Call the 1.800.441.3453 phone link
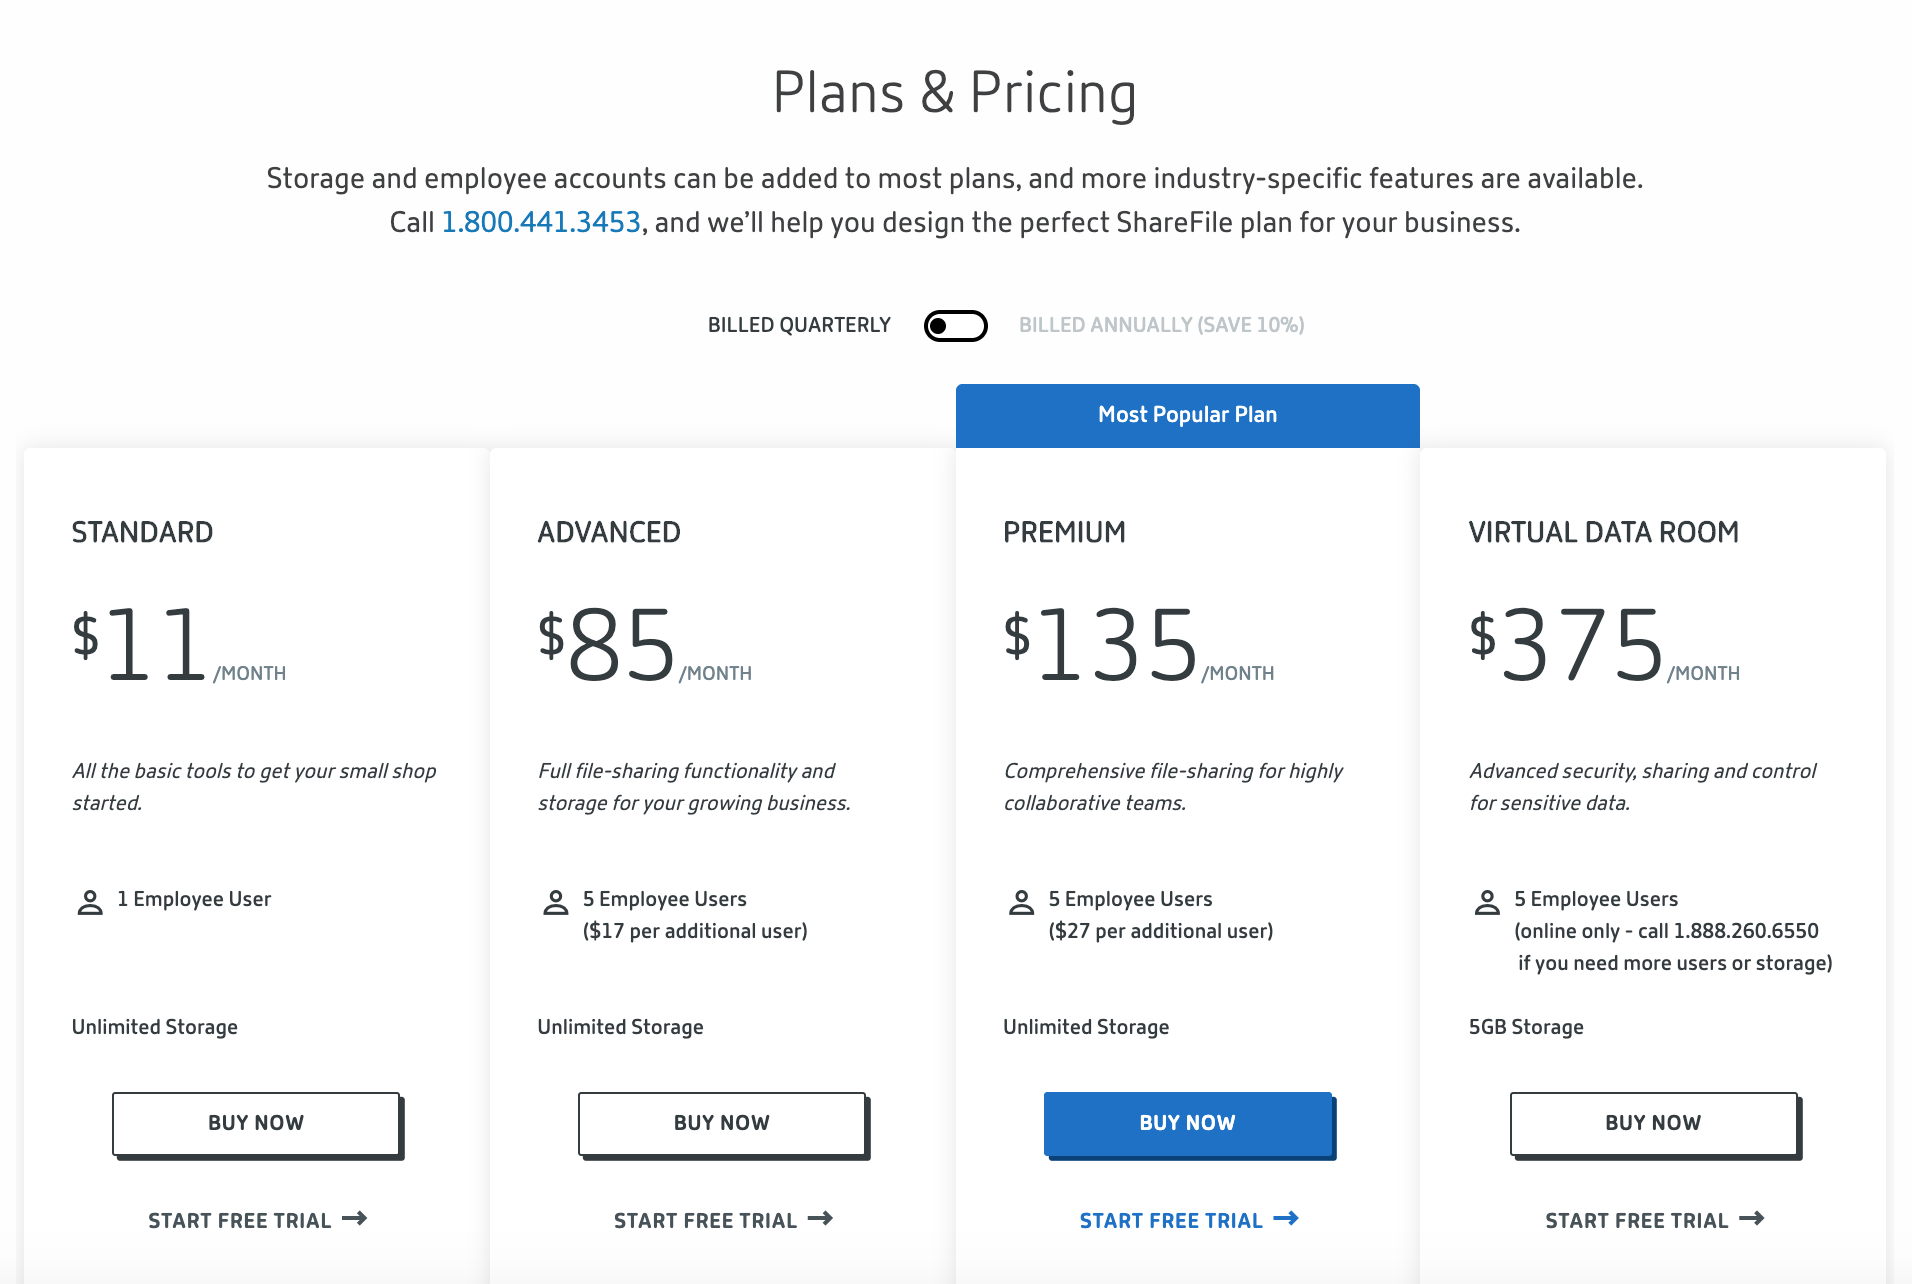The height and width of the screenshot is (1284, 1912). 541,222
